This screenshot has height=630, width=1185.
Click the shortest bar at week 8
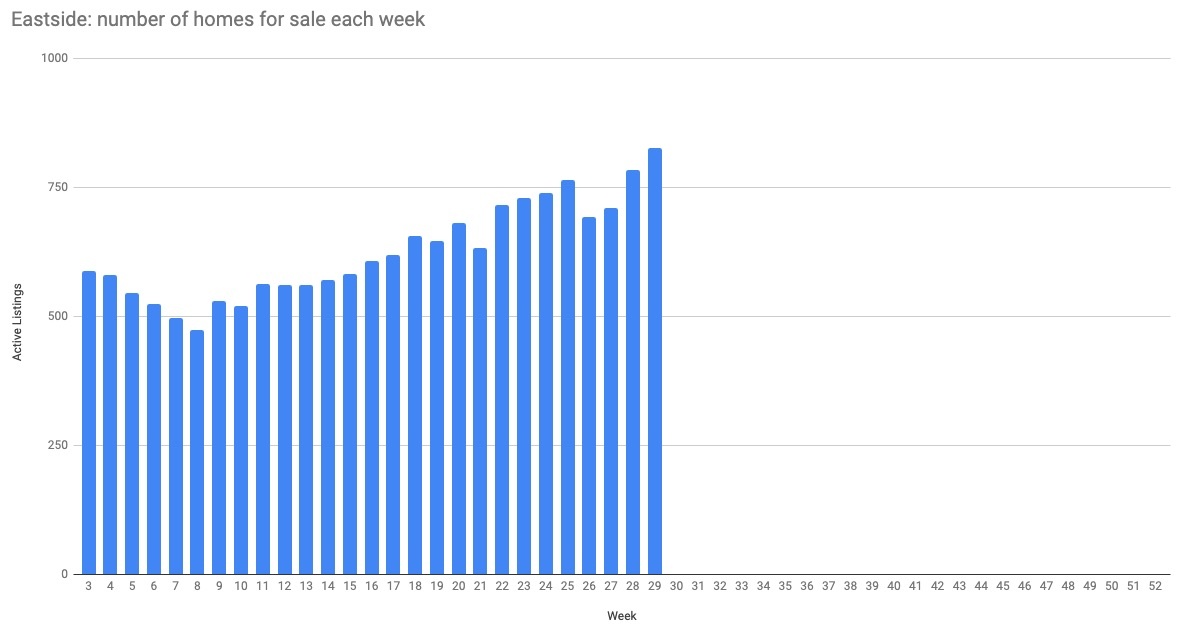(x=197, y=452)
